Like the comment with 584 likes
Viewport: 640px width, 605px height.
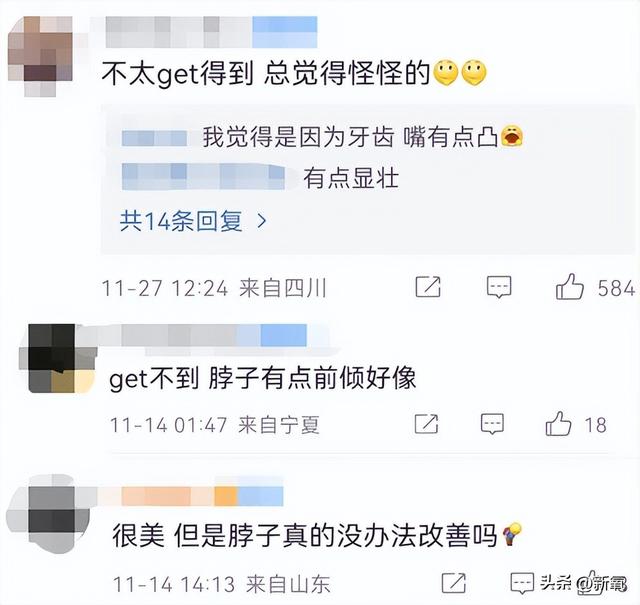[570, 287]
